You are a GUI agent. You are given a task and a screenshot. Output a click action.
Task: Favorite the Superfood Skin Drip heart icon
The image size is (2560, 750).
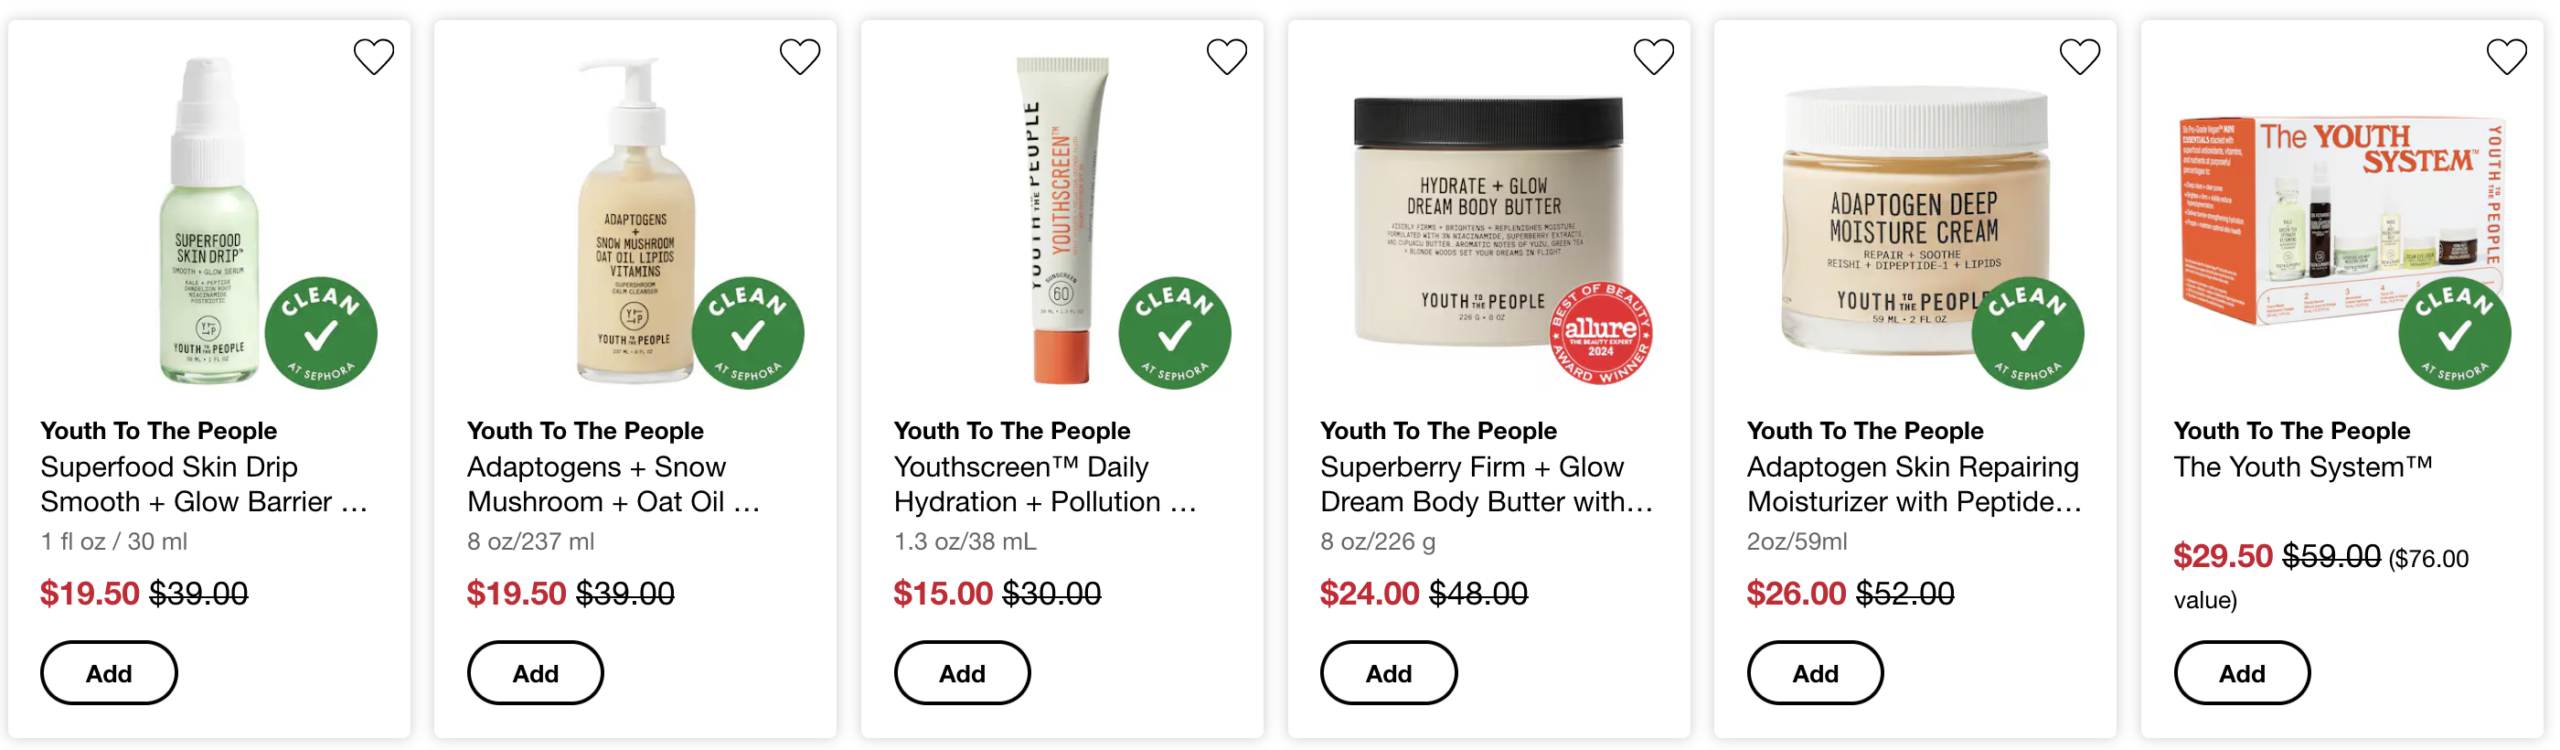click(374, 57)
